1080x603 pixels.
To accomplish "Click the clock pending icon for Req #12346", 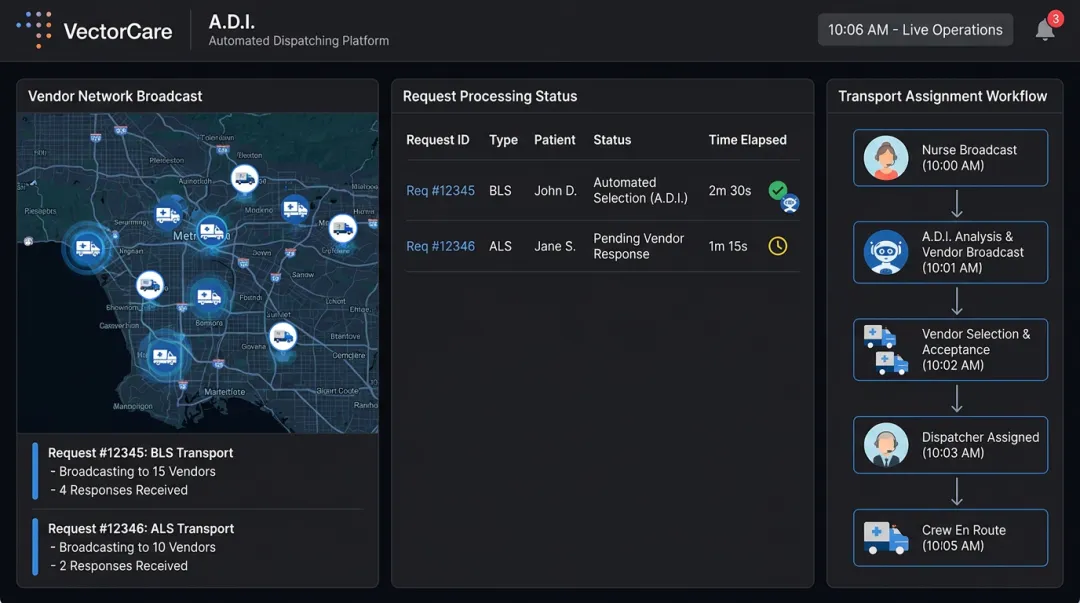I will click(778, 246).
